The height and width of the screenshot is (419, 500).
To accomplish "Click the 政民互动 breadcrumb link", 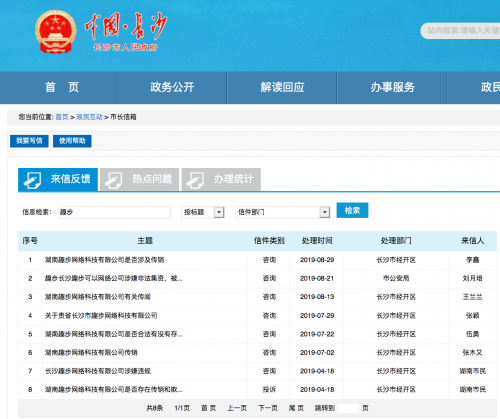I will click(x=89, y=117).
